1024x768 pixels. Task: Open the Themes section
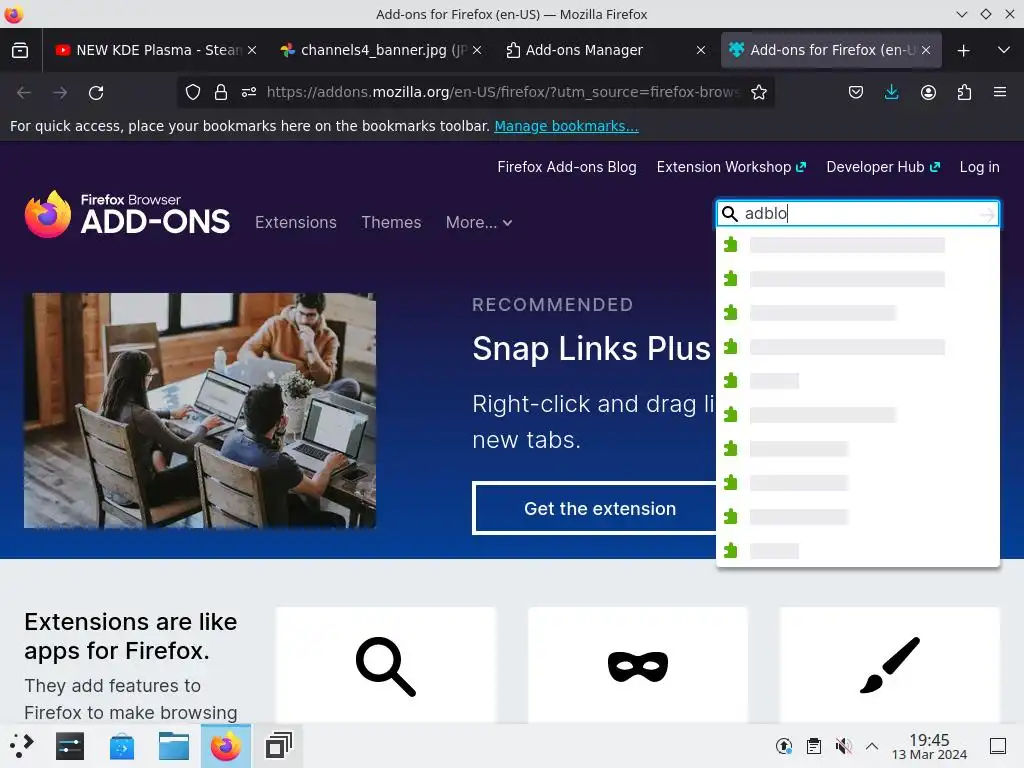point(391,223)
